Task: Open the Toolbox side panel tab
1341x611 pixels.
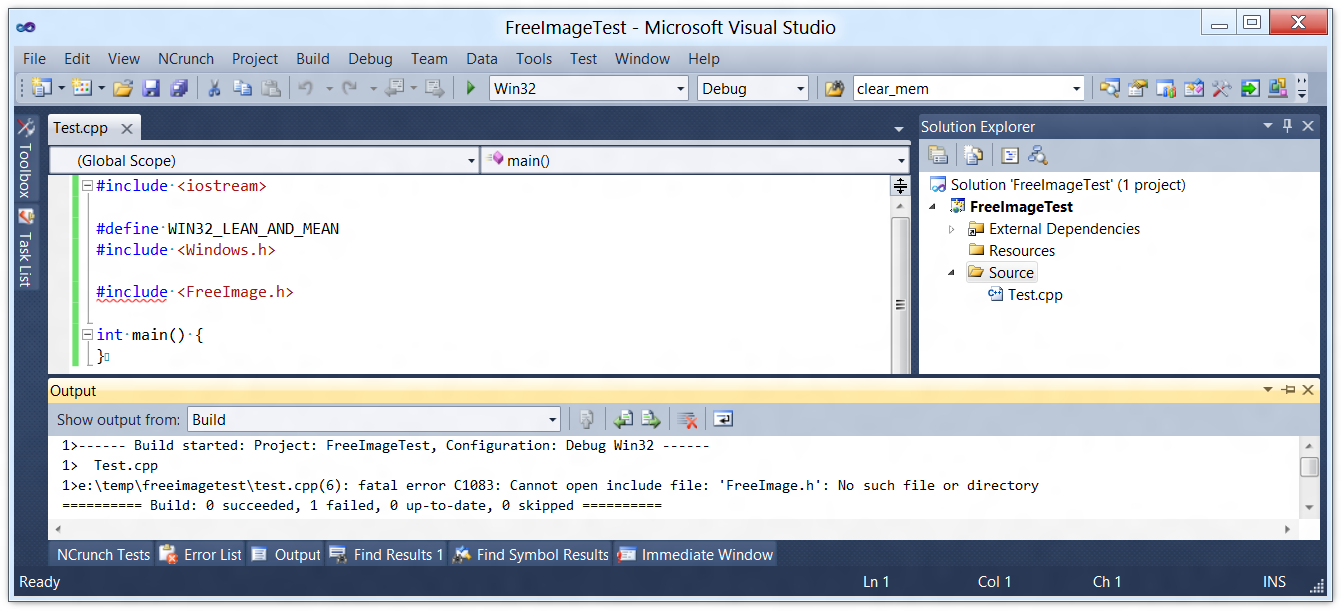Action: (x=26, y=158)
